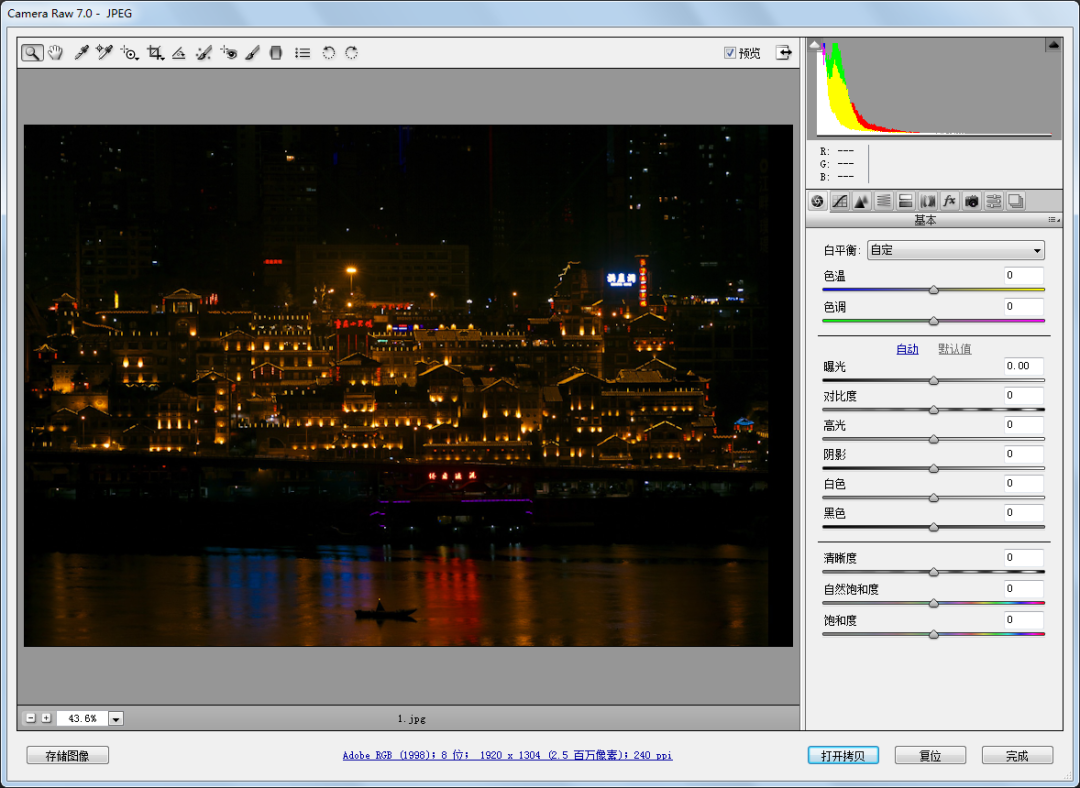The height and width of the screenshot is (788, 1080).
Task: Click the 曝光 slider handle
Action: click(933, 380)
